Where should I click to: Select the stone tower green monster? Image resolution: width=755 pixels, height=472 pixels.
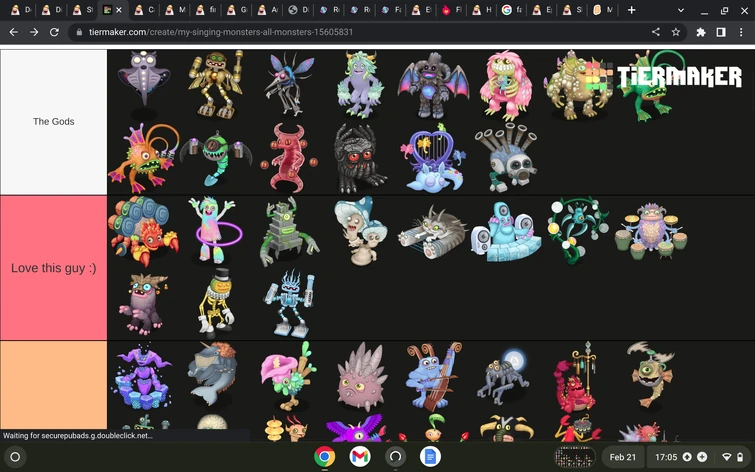tap(288, 231)
